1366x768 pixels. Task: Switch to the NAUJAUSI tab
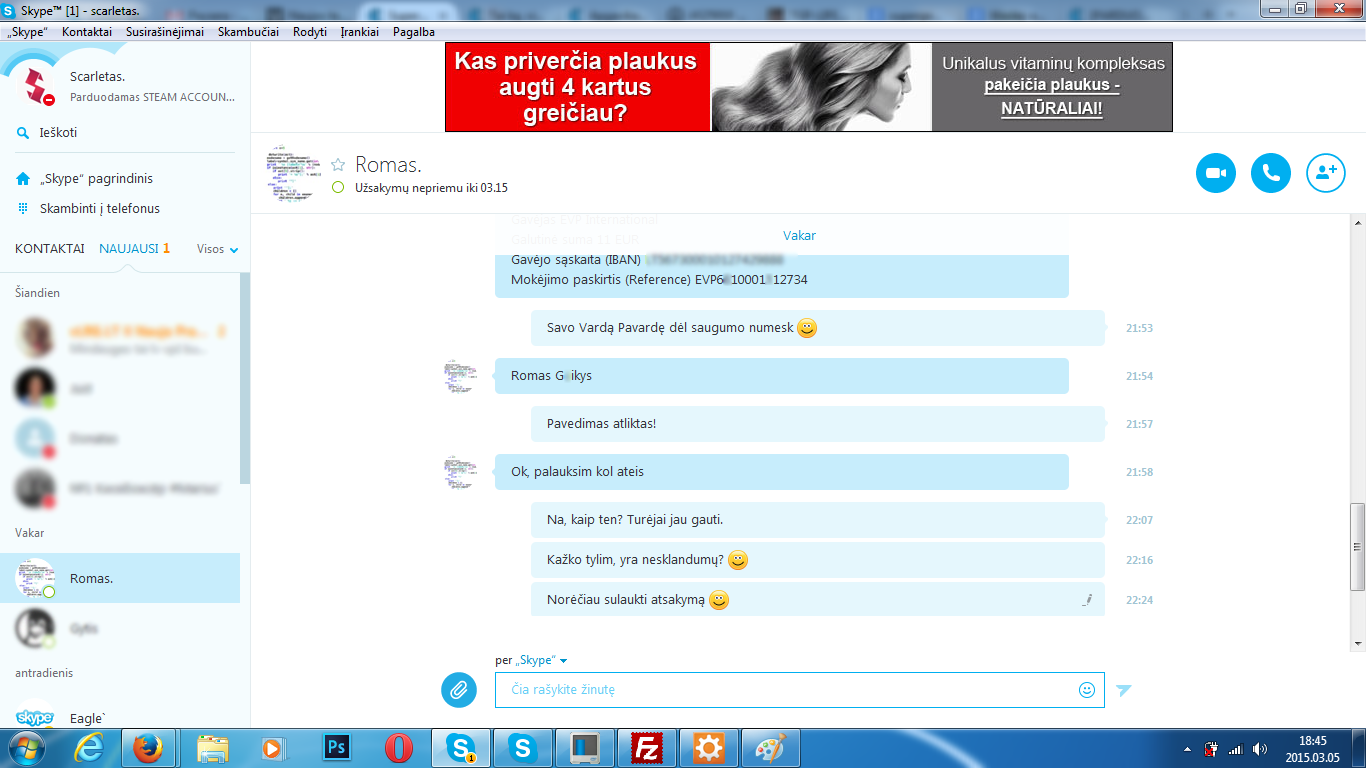[129, 249]
